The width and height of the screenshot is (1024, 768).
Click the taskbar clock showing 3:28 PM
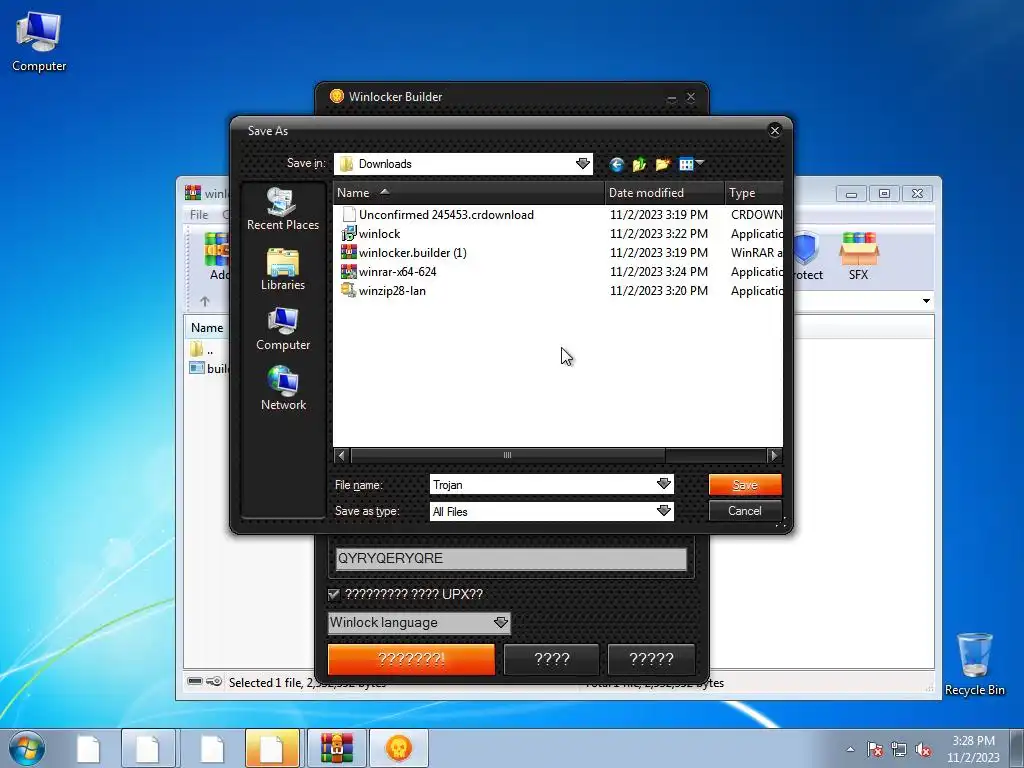(x=974, y=749)
